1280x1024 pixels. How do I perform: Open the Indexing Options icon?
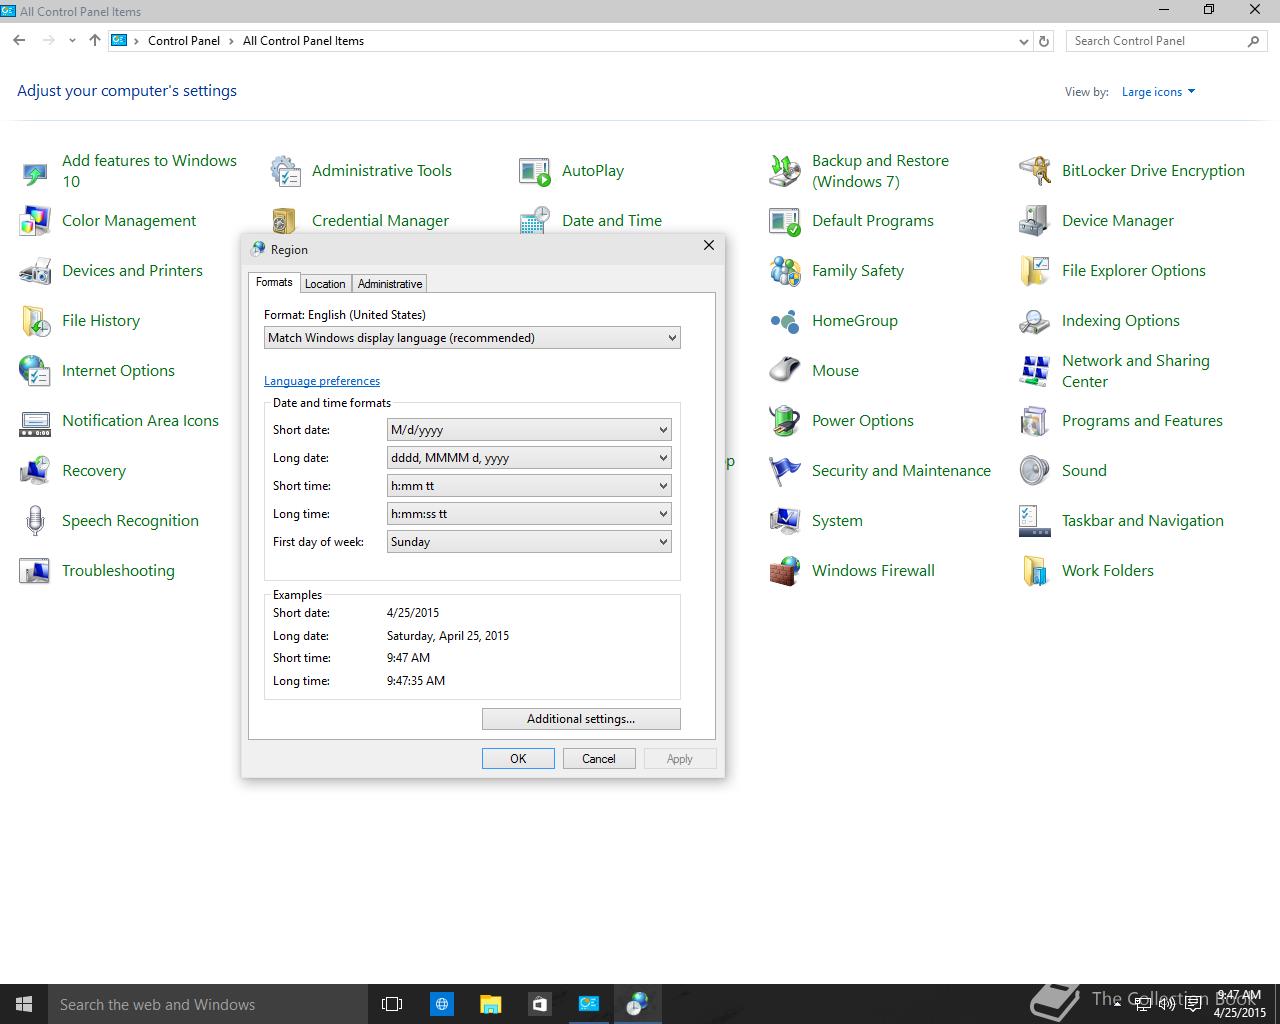[1035, 321]
